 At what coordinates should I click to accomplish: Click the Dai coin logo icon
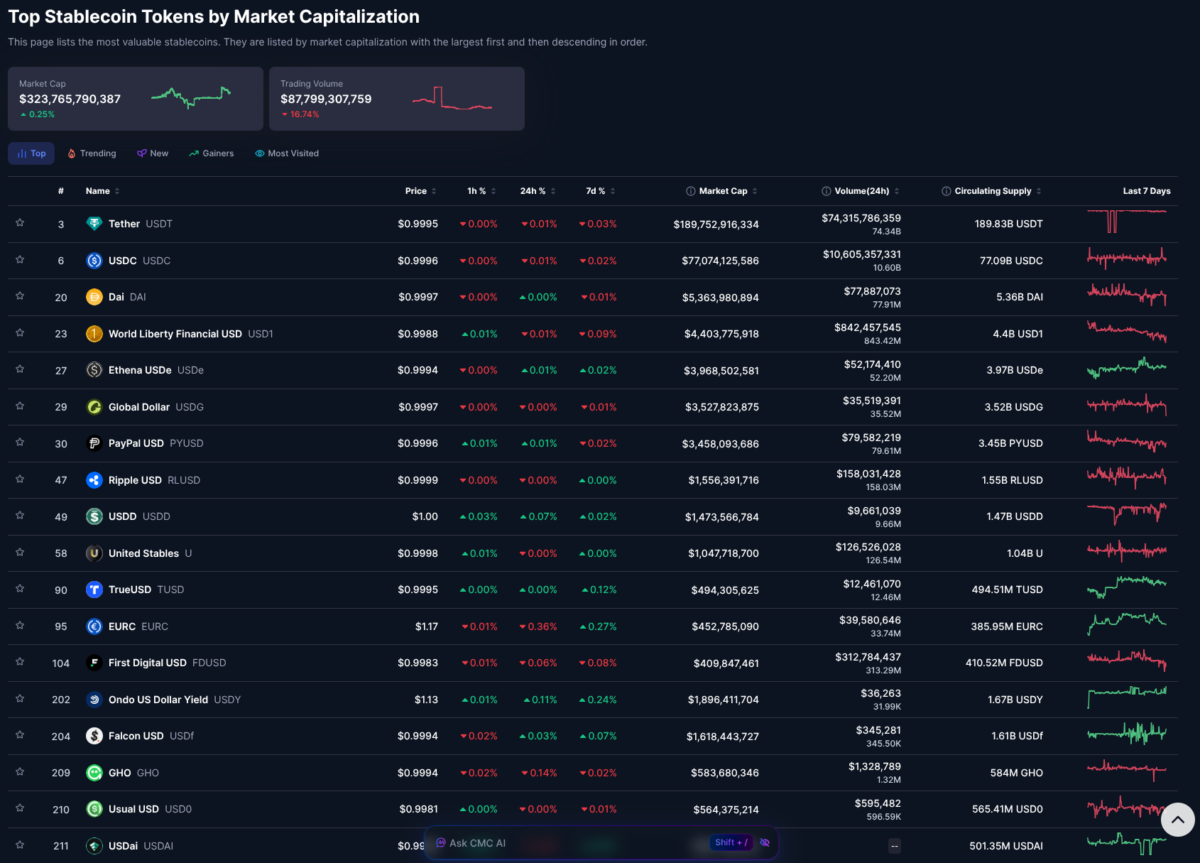(94, 297)
